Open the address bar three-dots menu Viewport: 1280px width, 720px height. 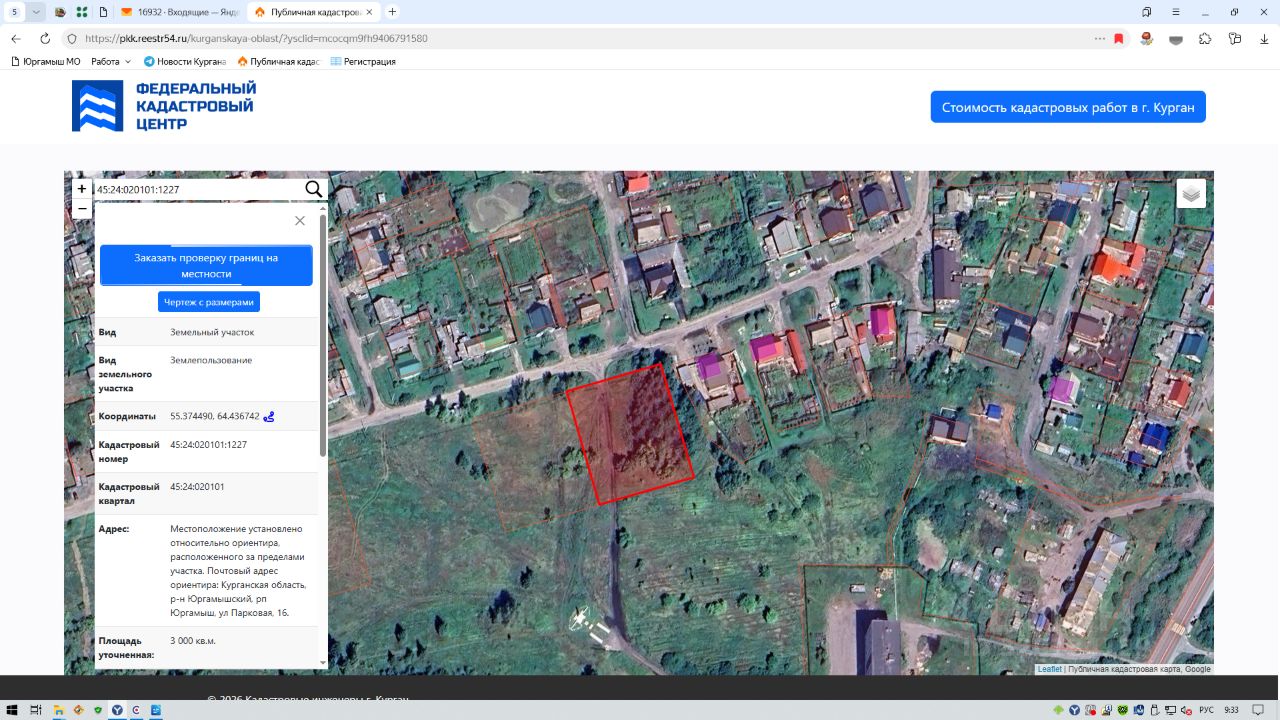tap(1099, 38)
